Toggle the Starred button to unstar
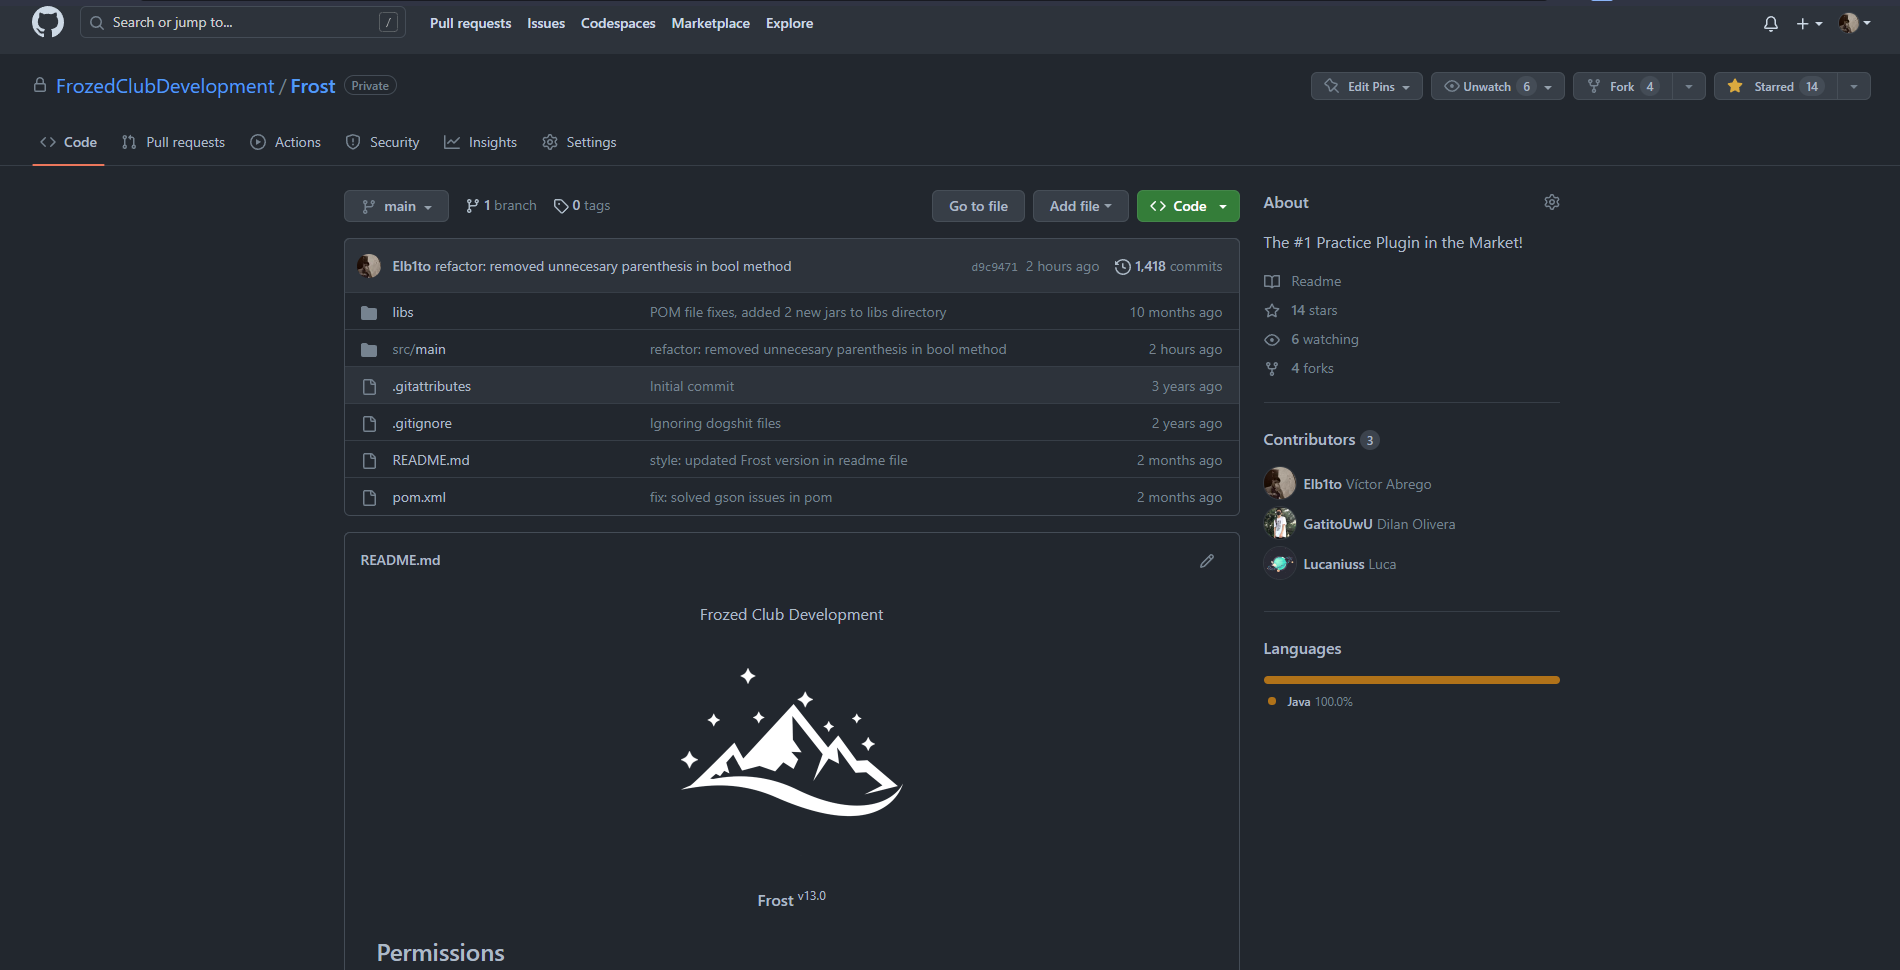Viewport: 1900px width, 970px height. [x=1775, y=87]
